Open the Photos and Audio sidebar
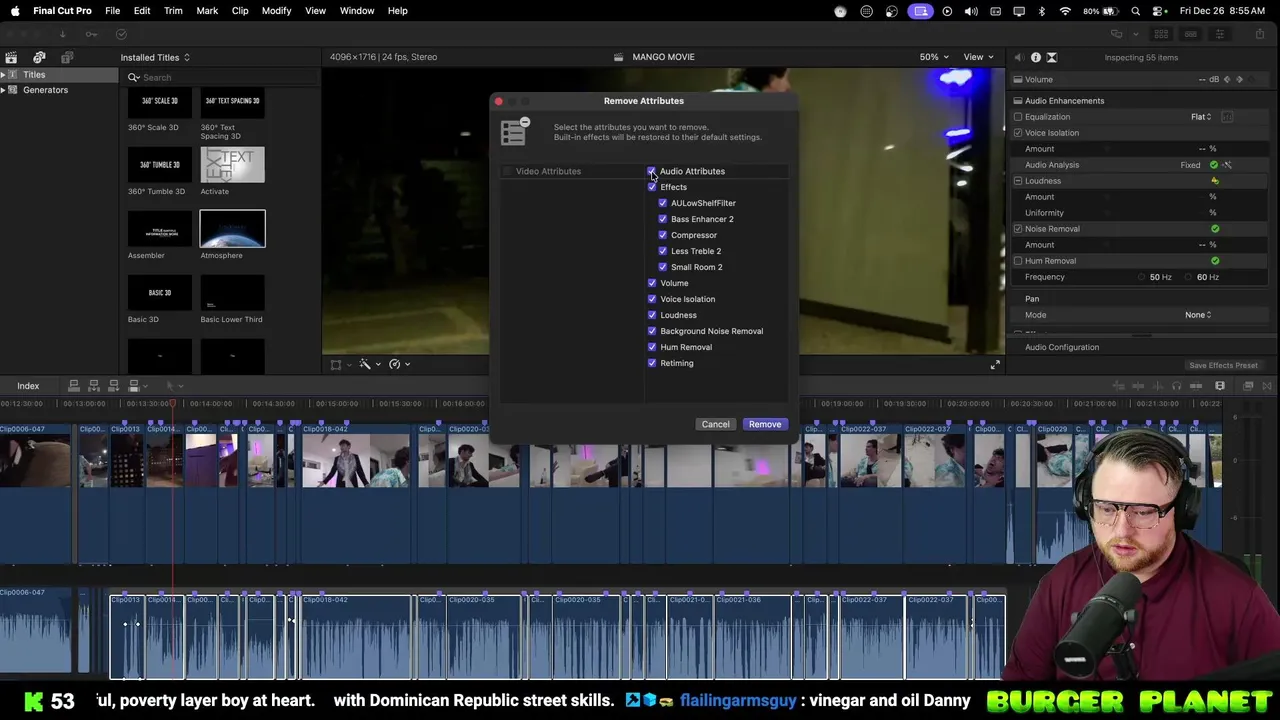Image resolution: width=1280 pixels, height=720 pixels. (39, 57)
